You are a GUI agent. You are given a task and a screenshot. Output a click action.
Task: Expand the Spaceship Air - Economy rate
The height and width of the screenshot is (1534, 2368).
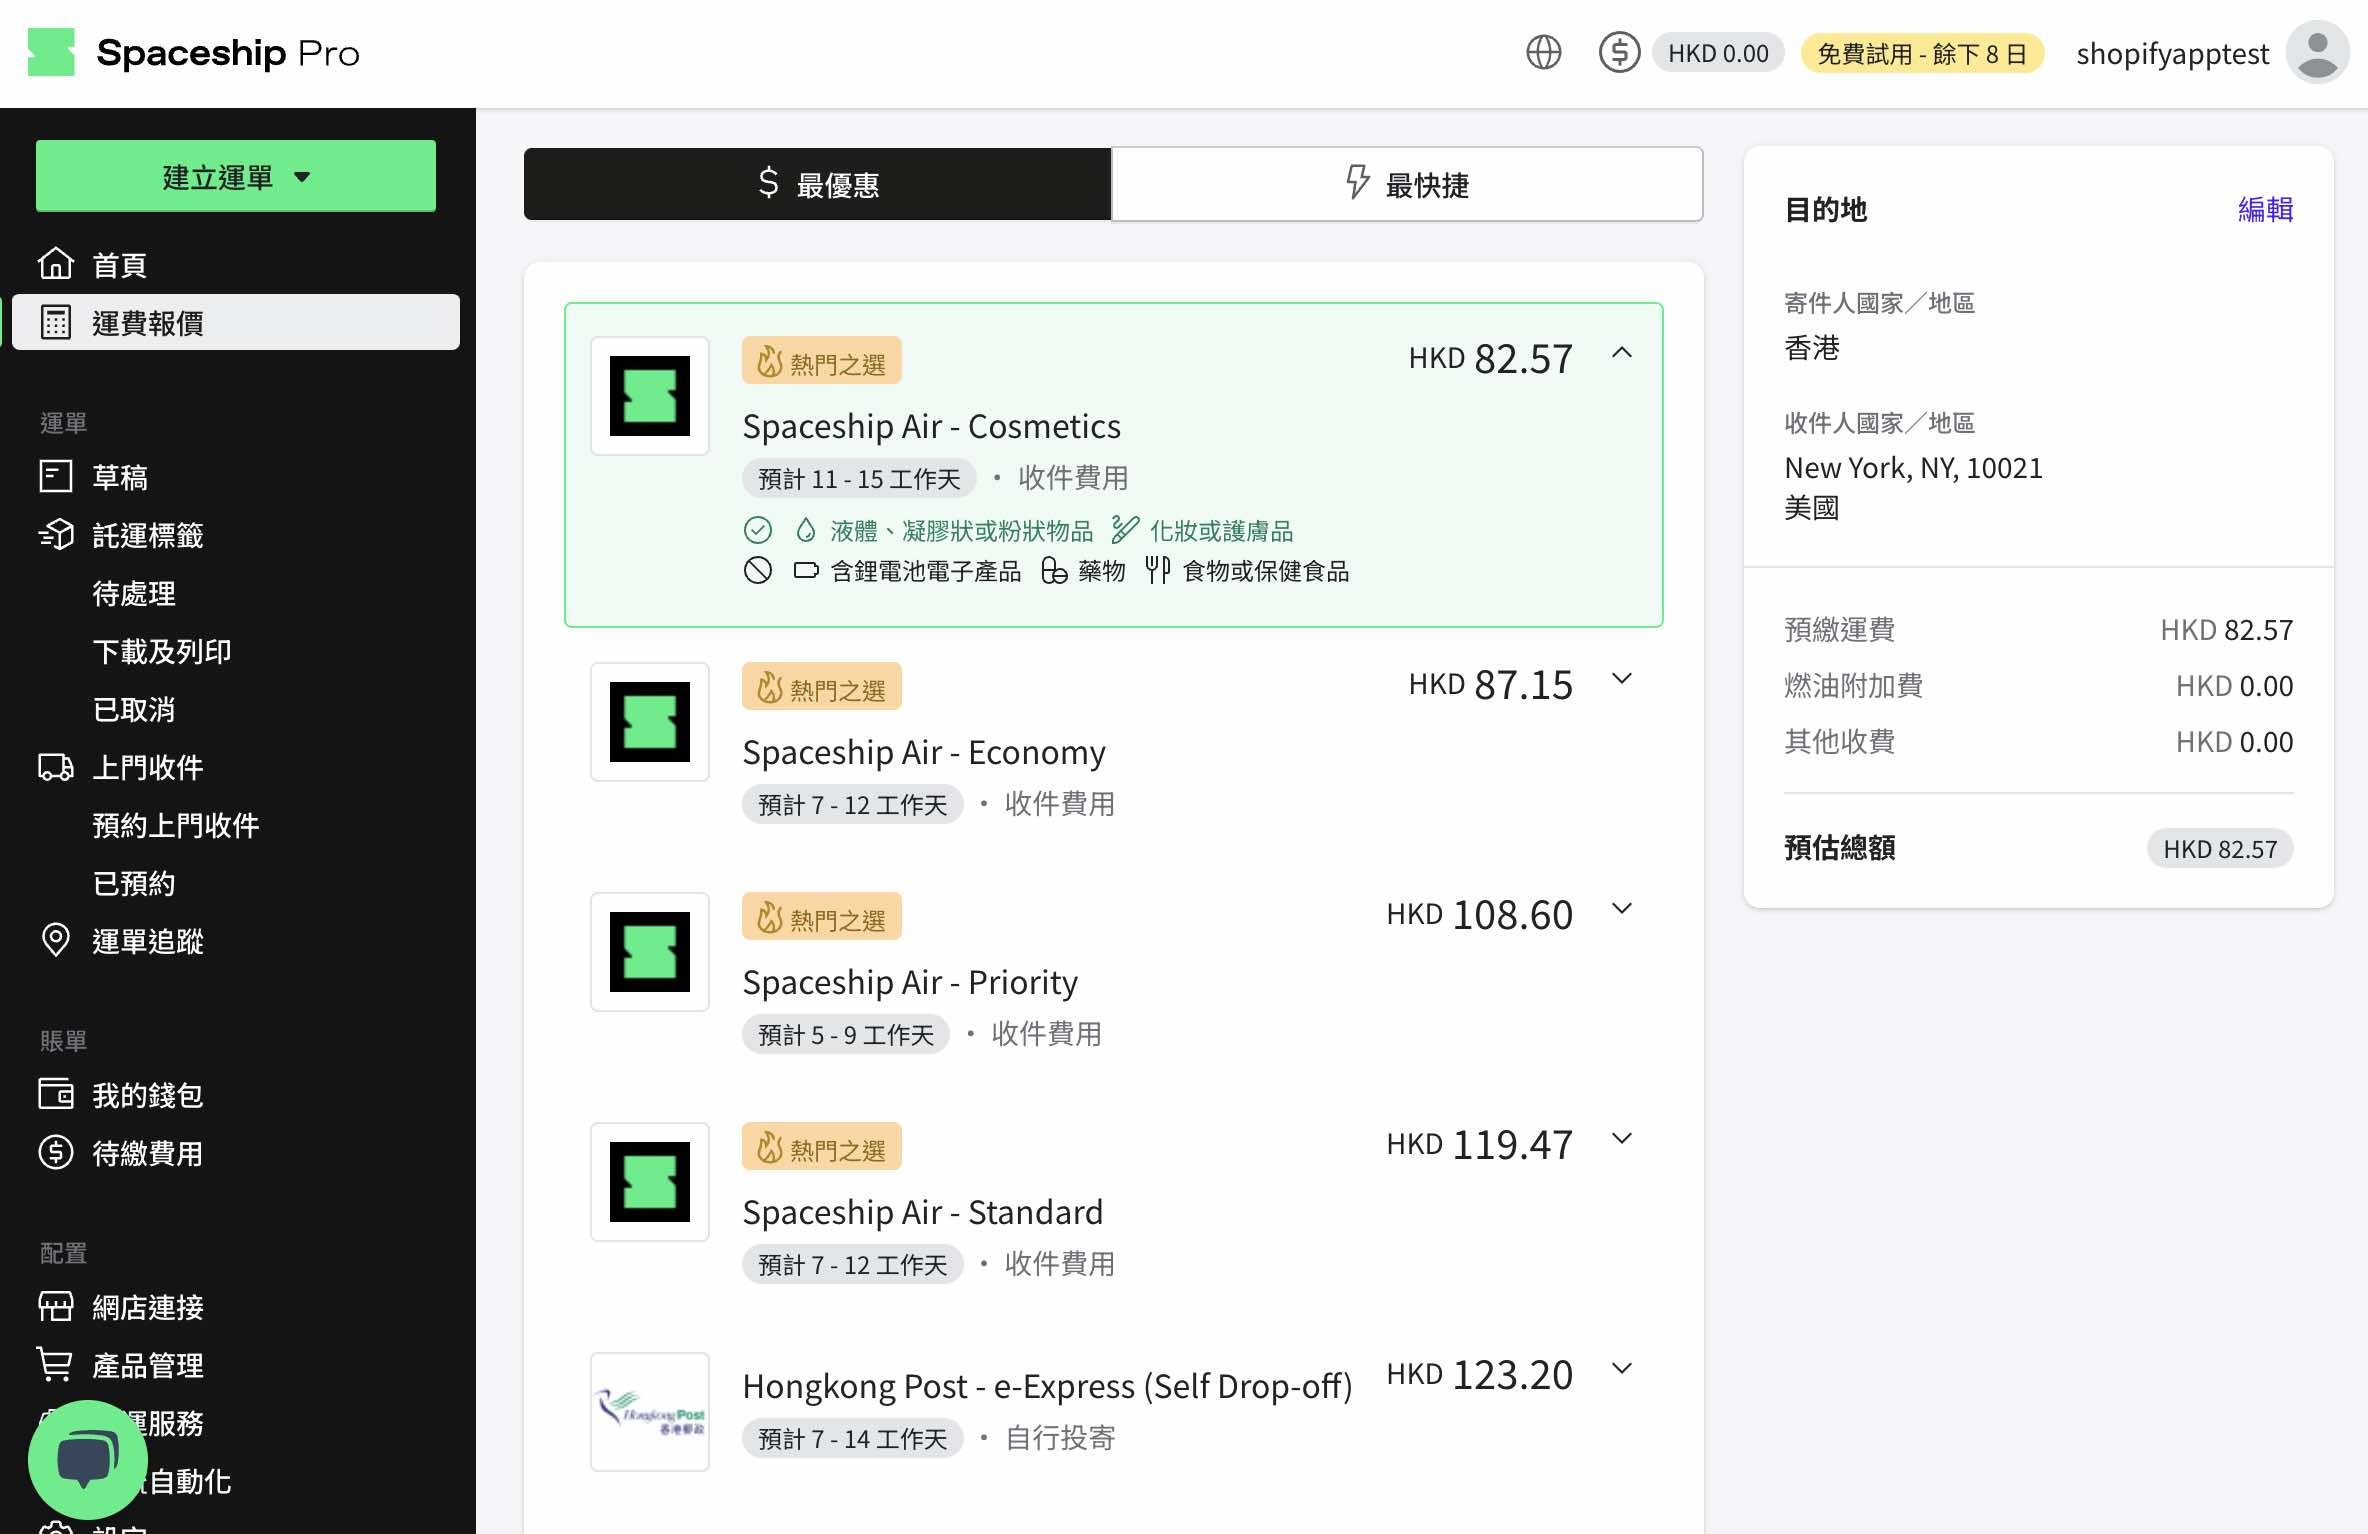[1622, 679]
